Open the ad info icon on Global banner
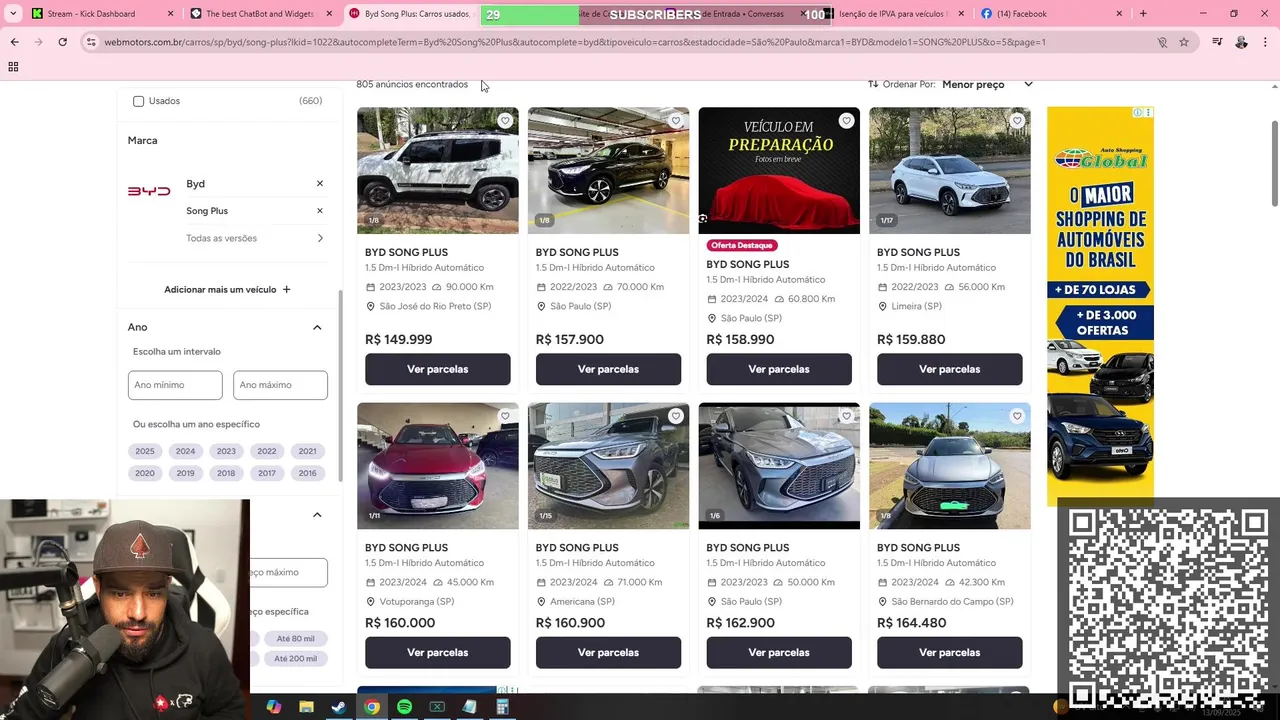The height and width of the screenshot is (720, 1280). (x=1138, y=112)
